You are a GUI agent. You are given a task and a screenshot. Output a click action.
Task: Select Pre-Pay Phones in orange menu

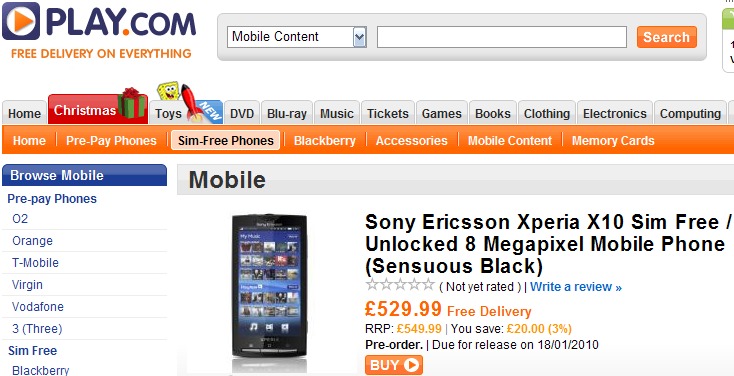pos(111,140)
